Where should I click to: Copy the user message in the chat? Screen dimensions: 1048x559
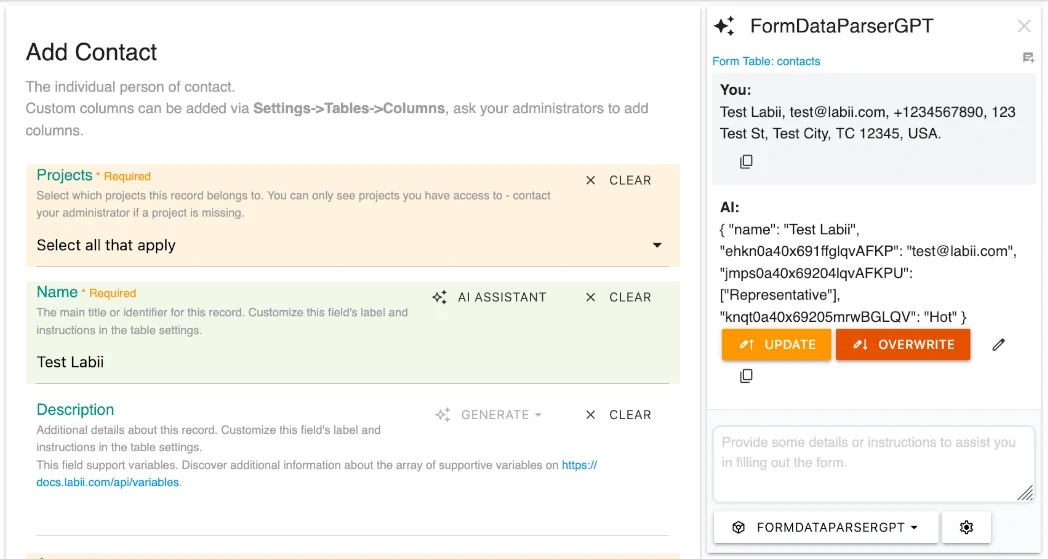tap(746, 162)
